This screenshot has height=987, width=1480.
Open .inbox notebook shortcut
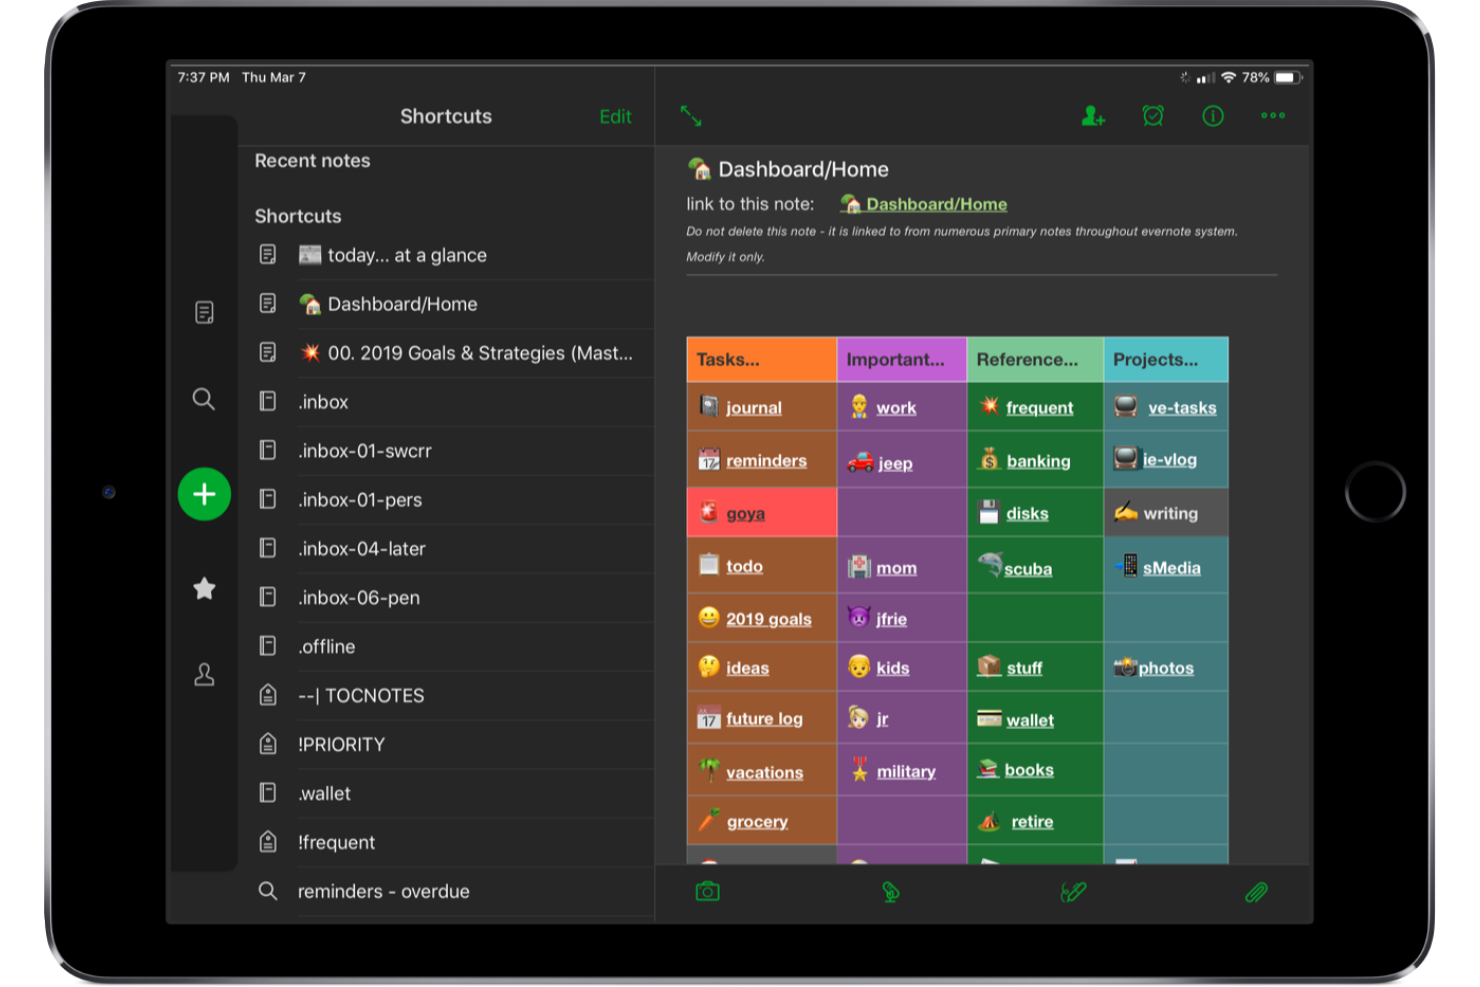point(446,402)
